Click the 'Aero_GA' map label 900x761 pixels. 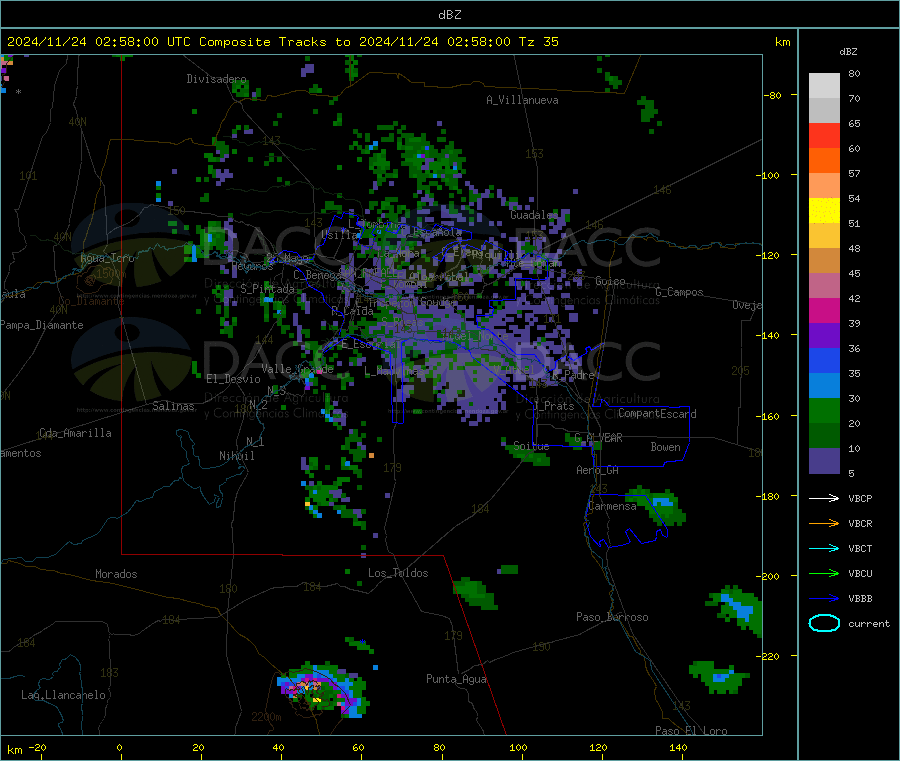(x=597, y=471)
